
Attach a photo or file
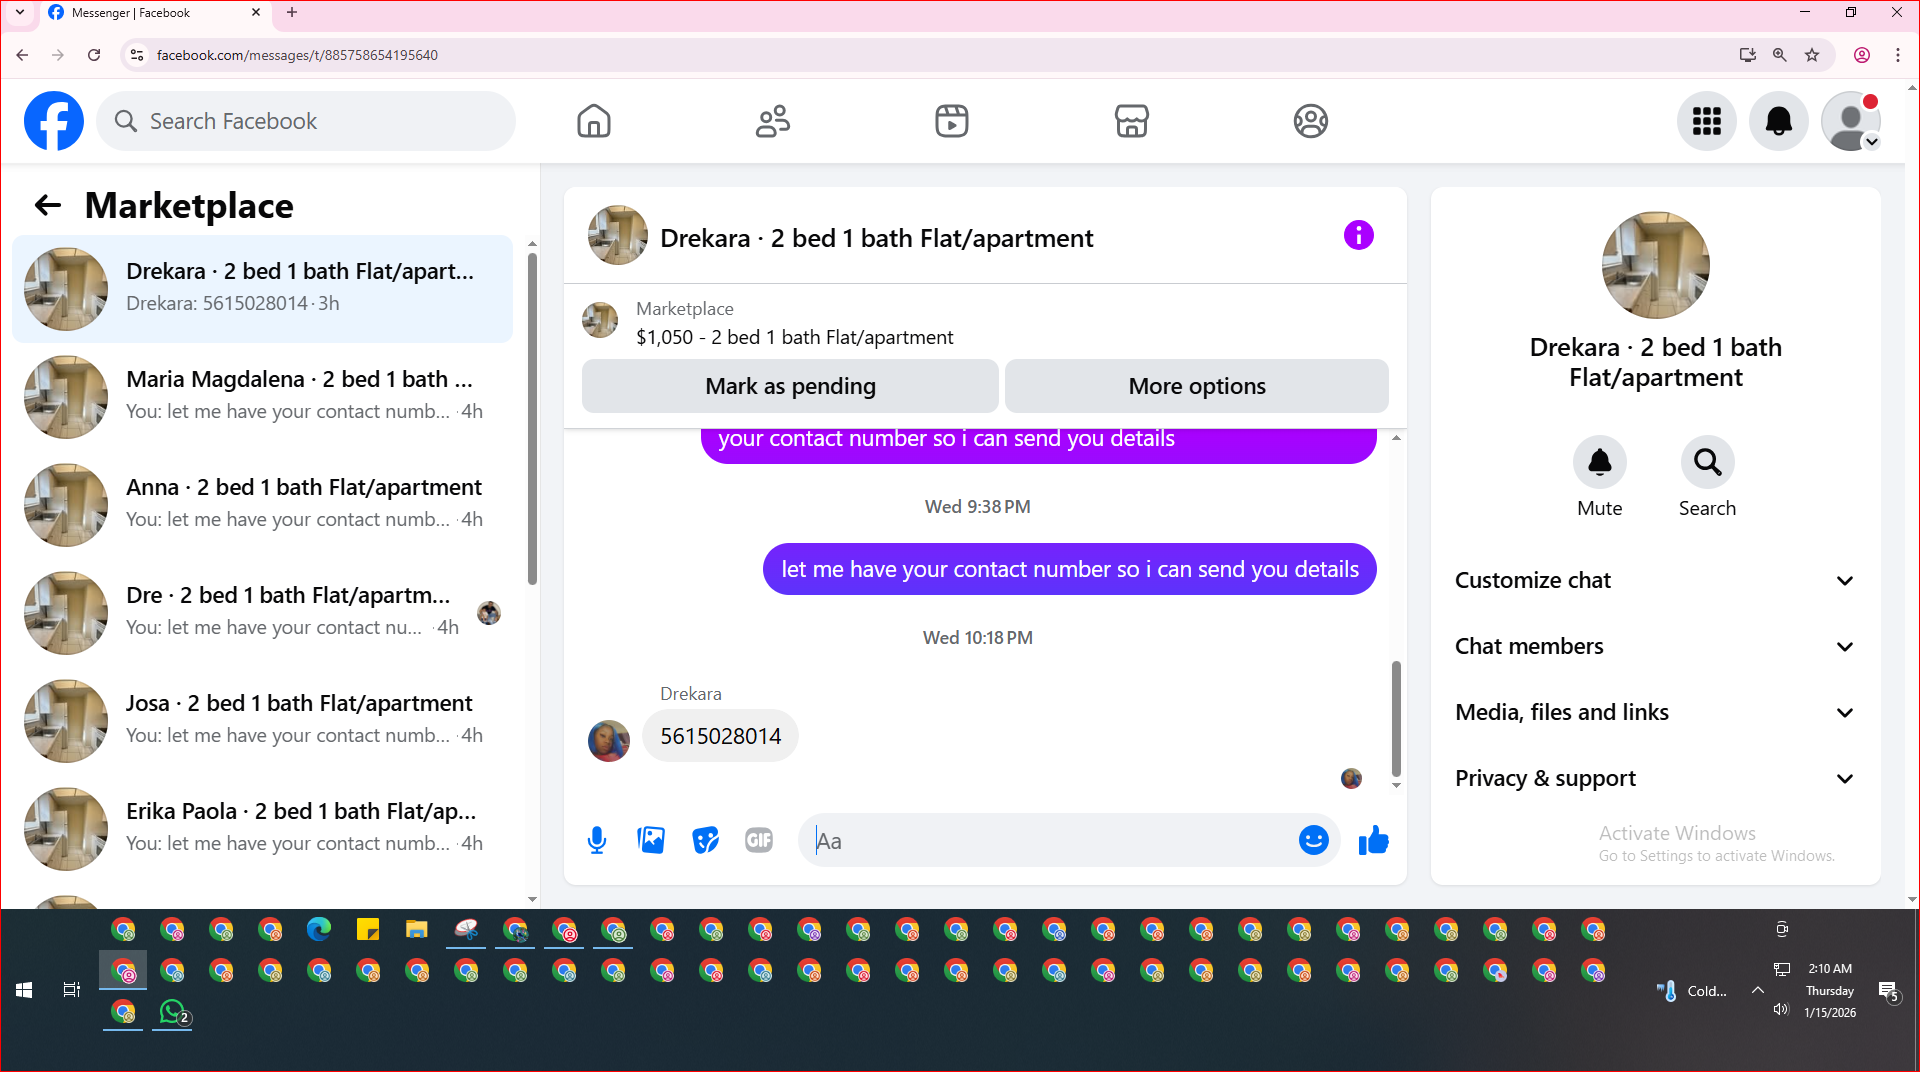coord(651,840)
